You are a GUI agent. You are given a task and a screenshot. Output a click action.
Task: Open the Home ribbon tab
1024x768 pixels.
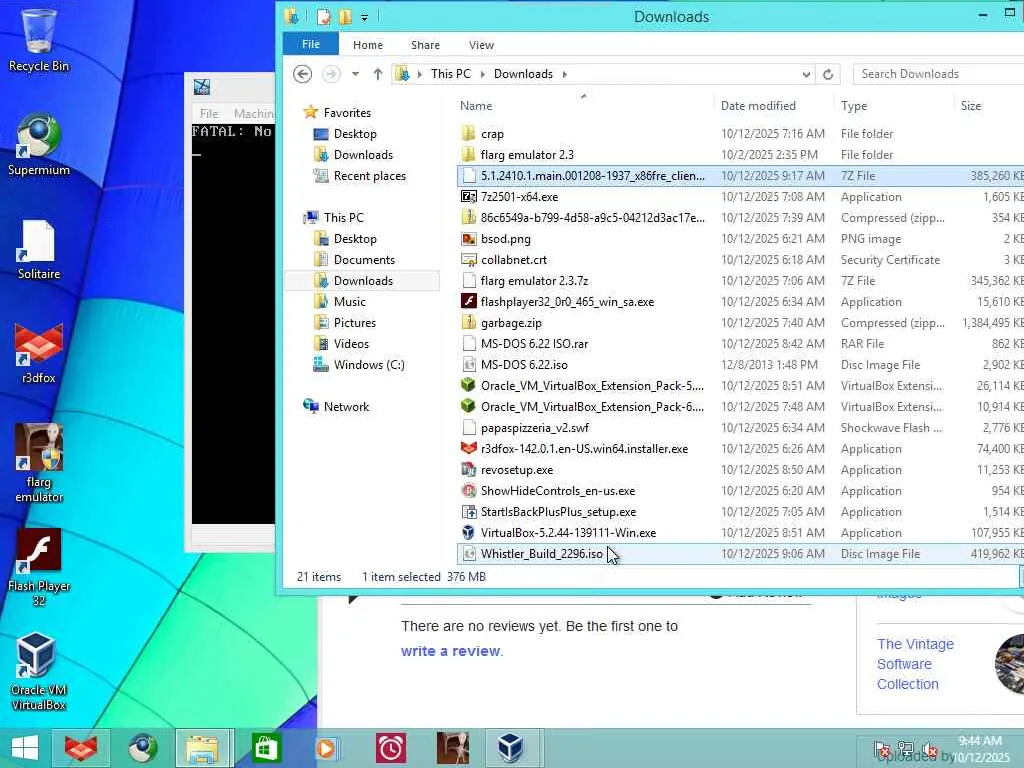pos(368,45)
